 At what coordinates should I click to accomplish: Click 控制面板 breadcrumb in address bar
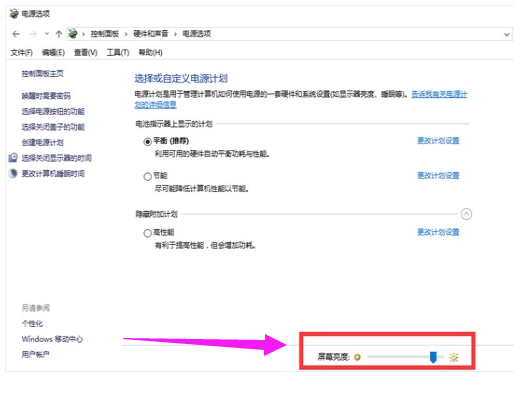click(105, 34)
